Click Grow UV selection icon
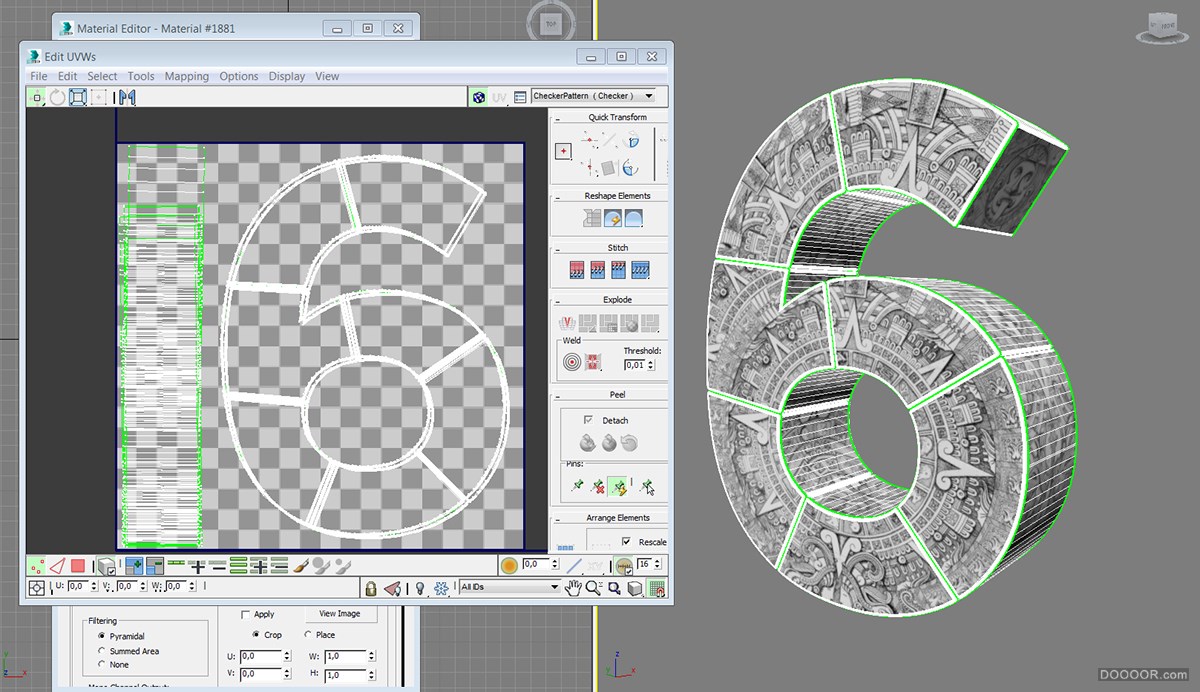 click(x=134, y=566)
